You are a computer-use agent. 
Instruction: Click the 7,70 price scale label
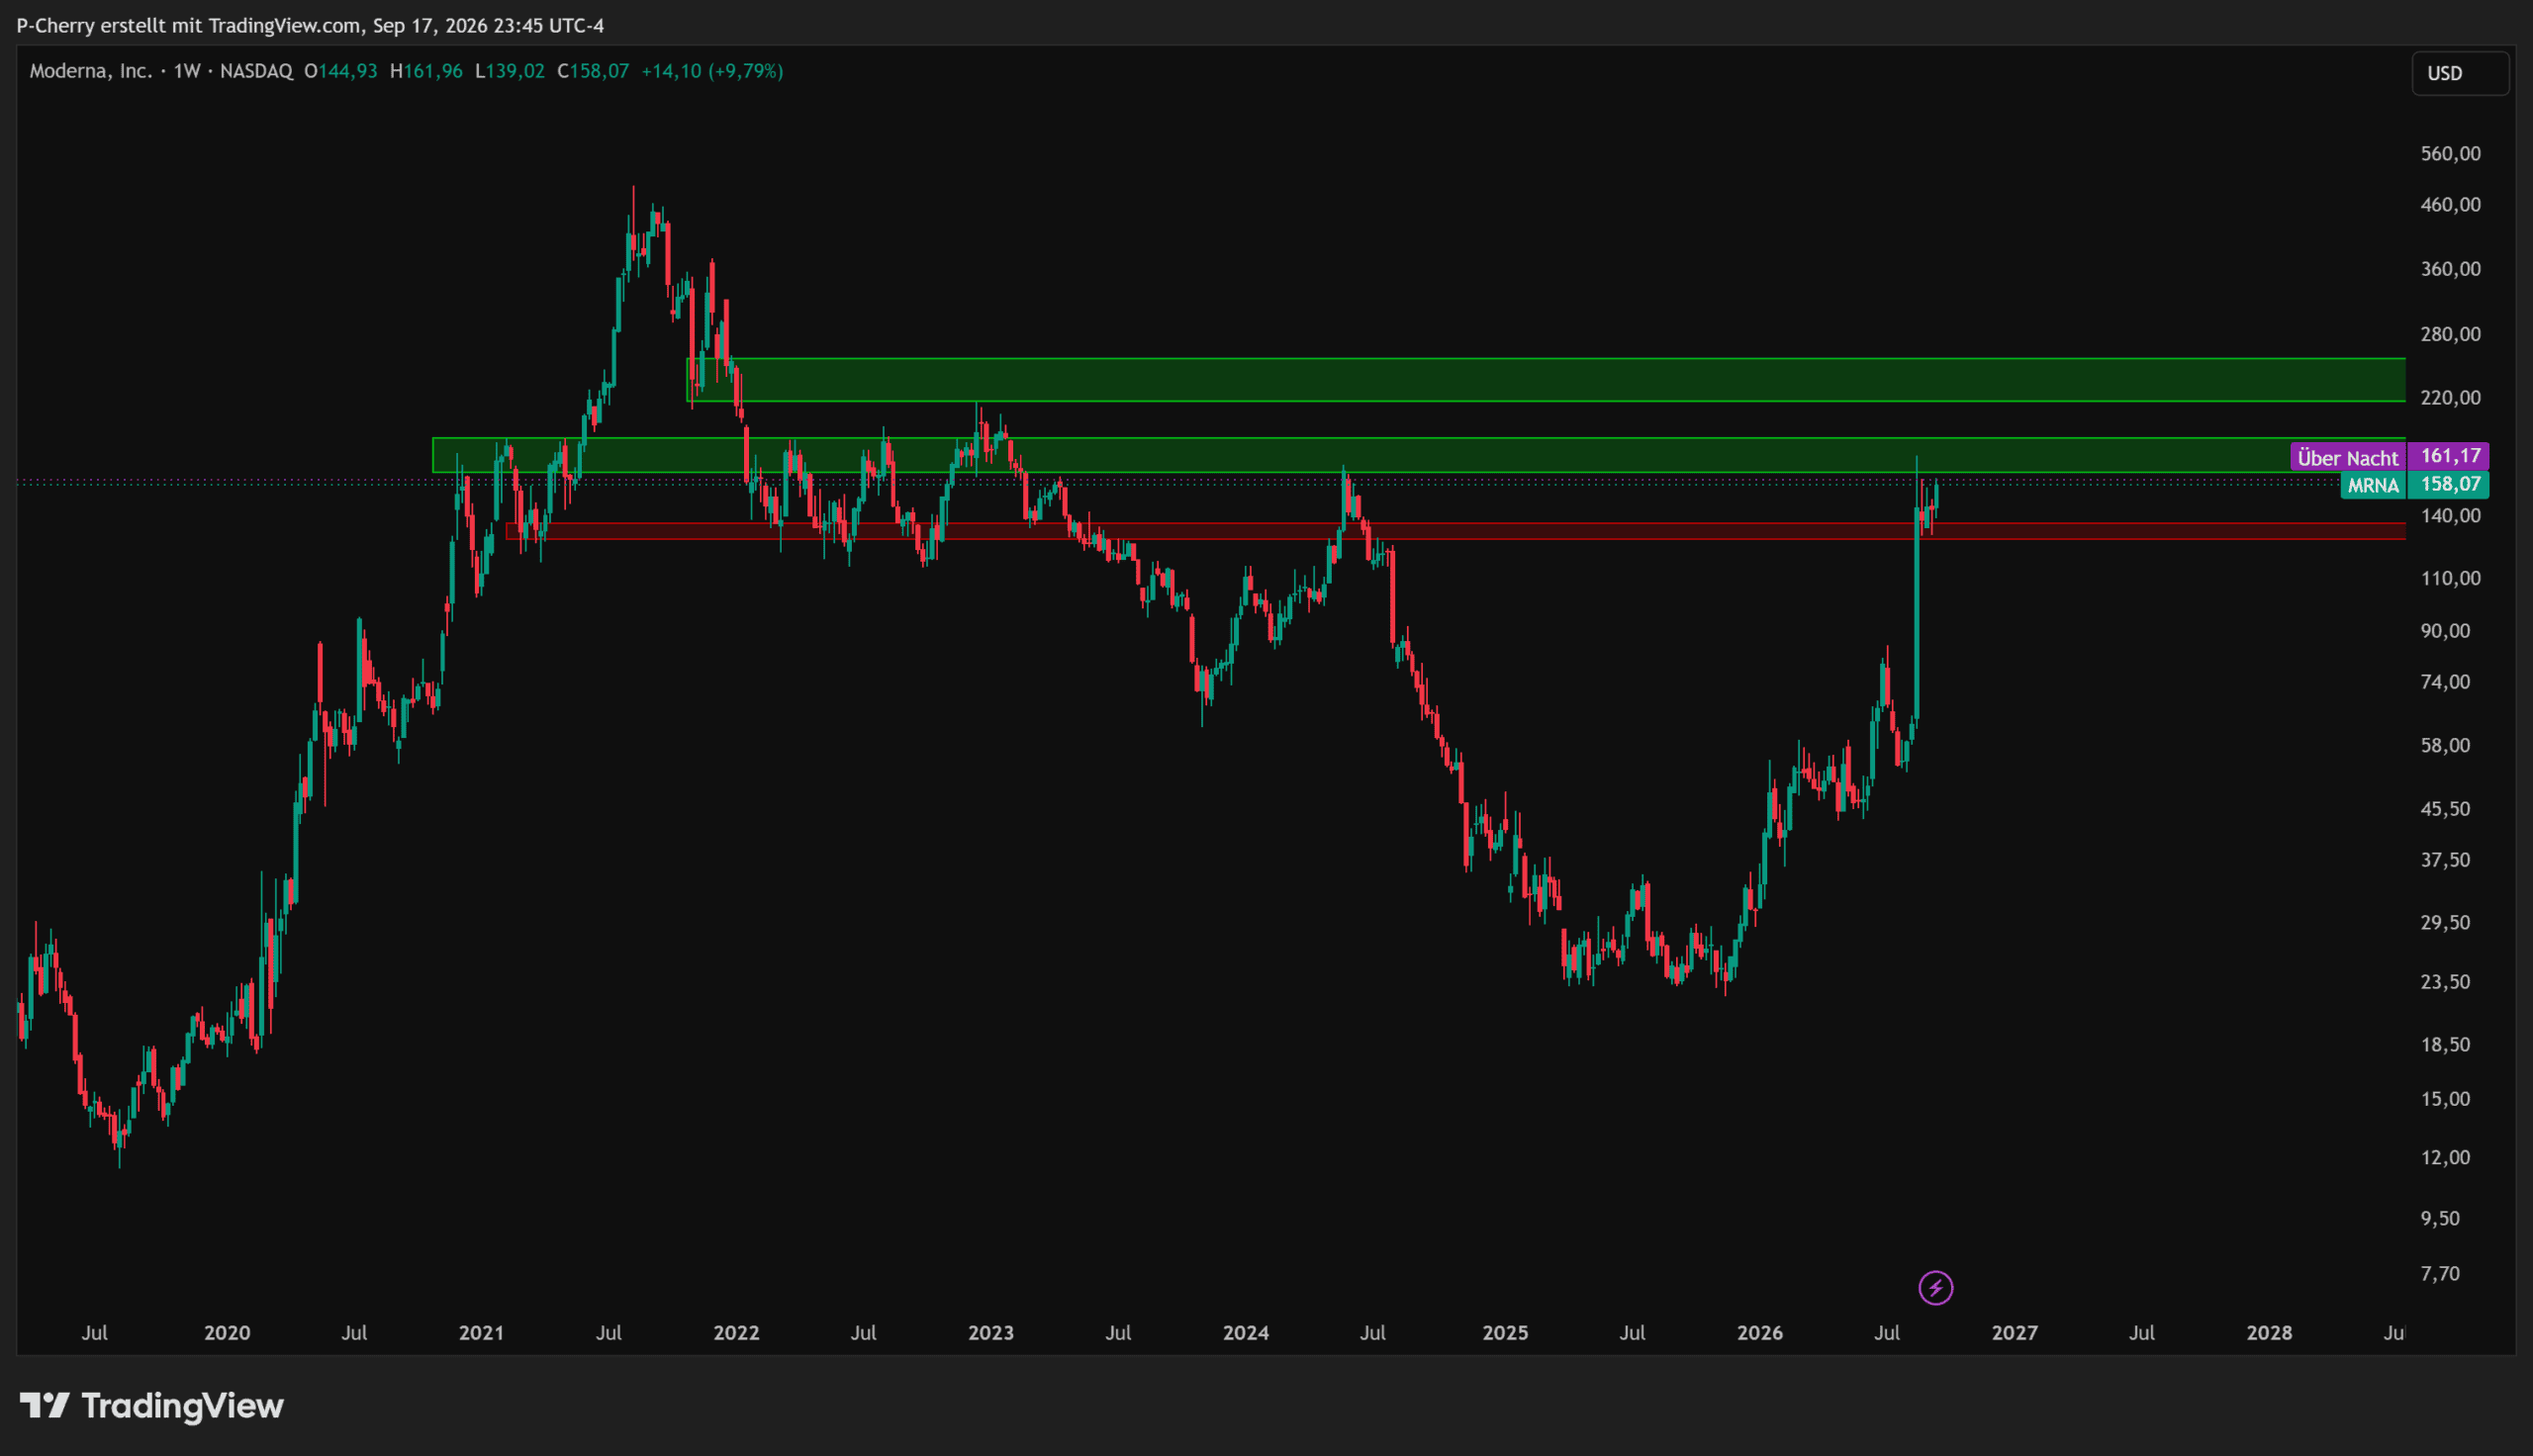2439,1273
